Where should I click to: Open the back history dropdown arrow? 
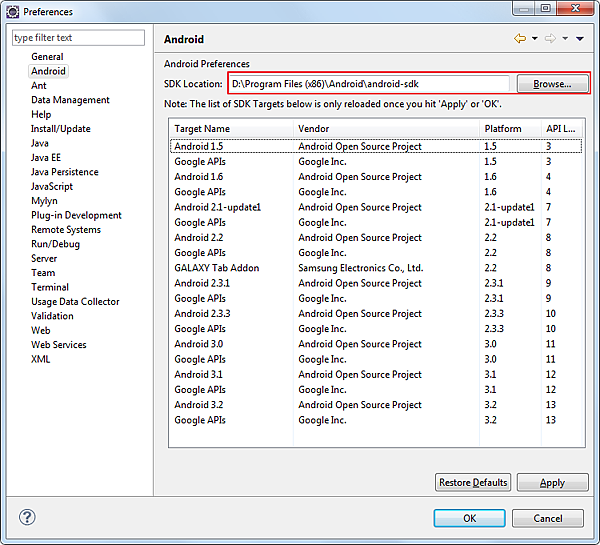[x=535, y=38]
